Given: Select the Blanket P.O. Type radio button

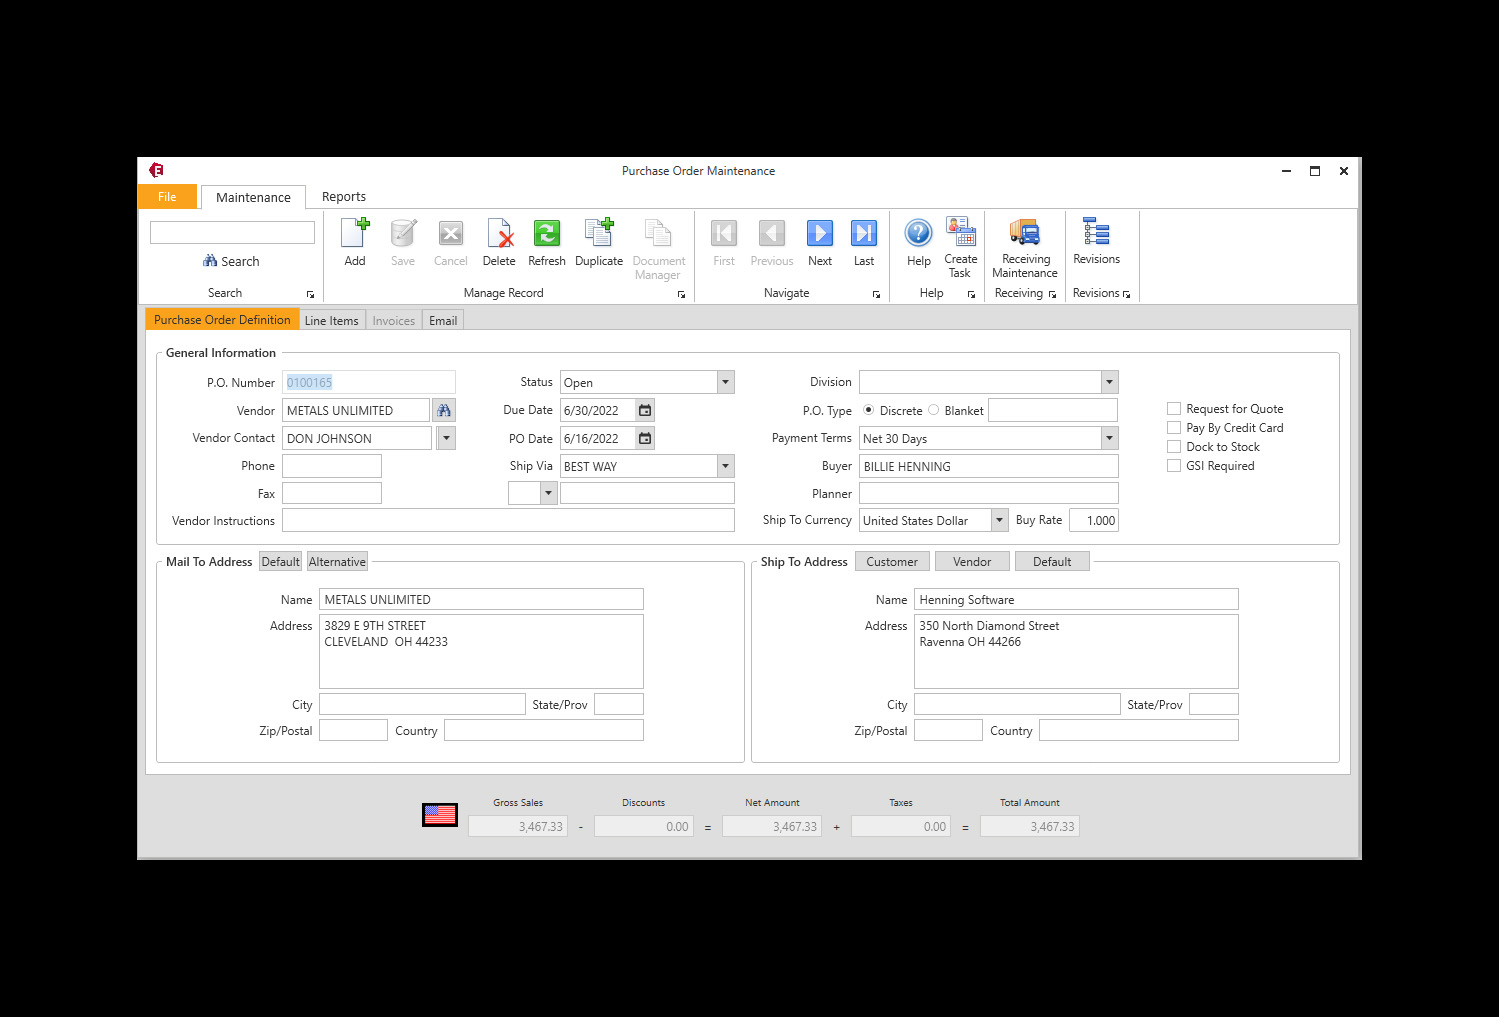Looking at the screenshot, I should point(933,409).
